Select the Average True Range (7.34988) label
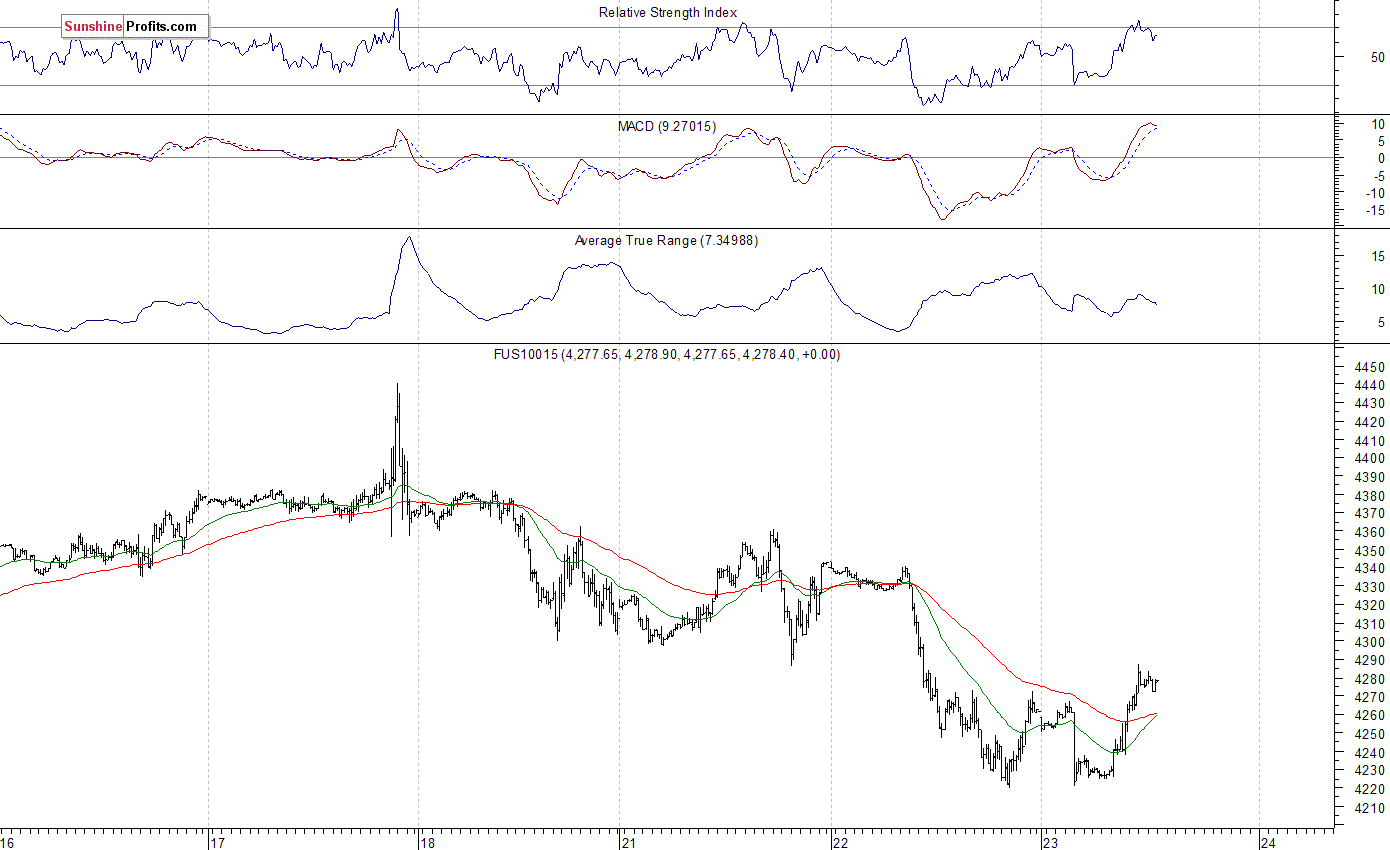1390x850 pixels. (x=666, y=240)
